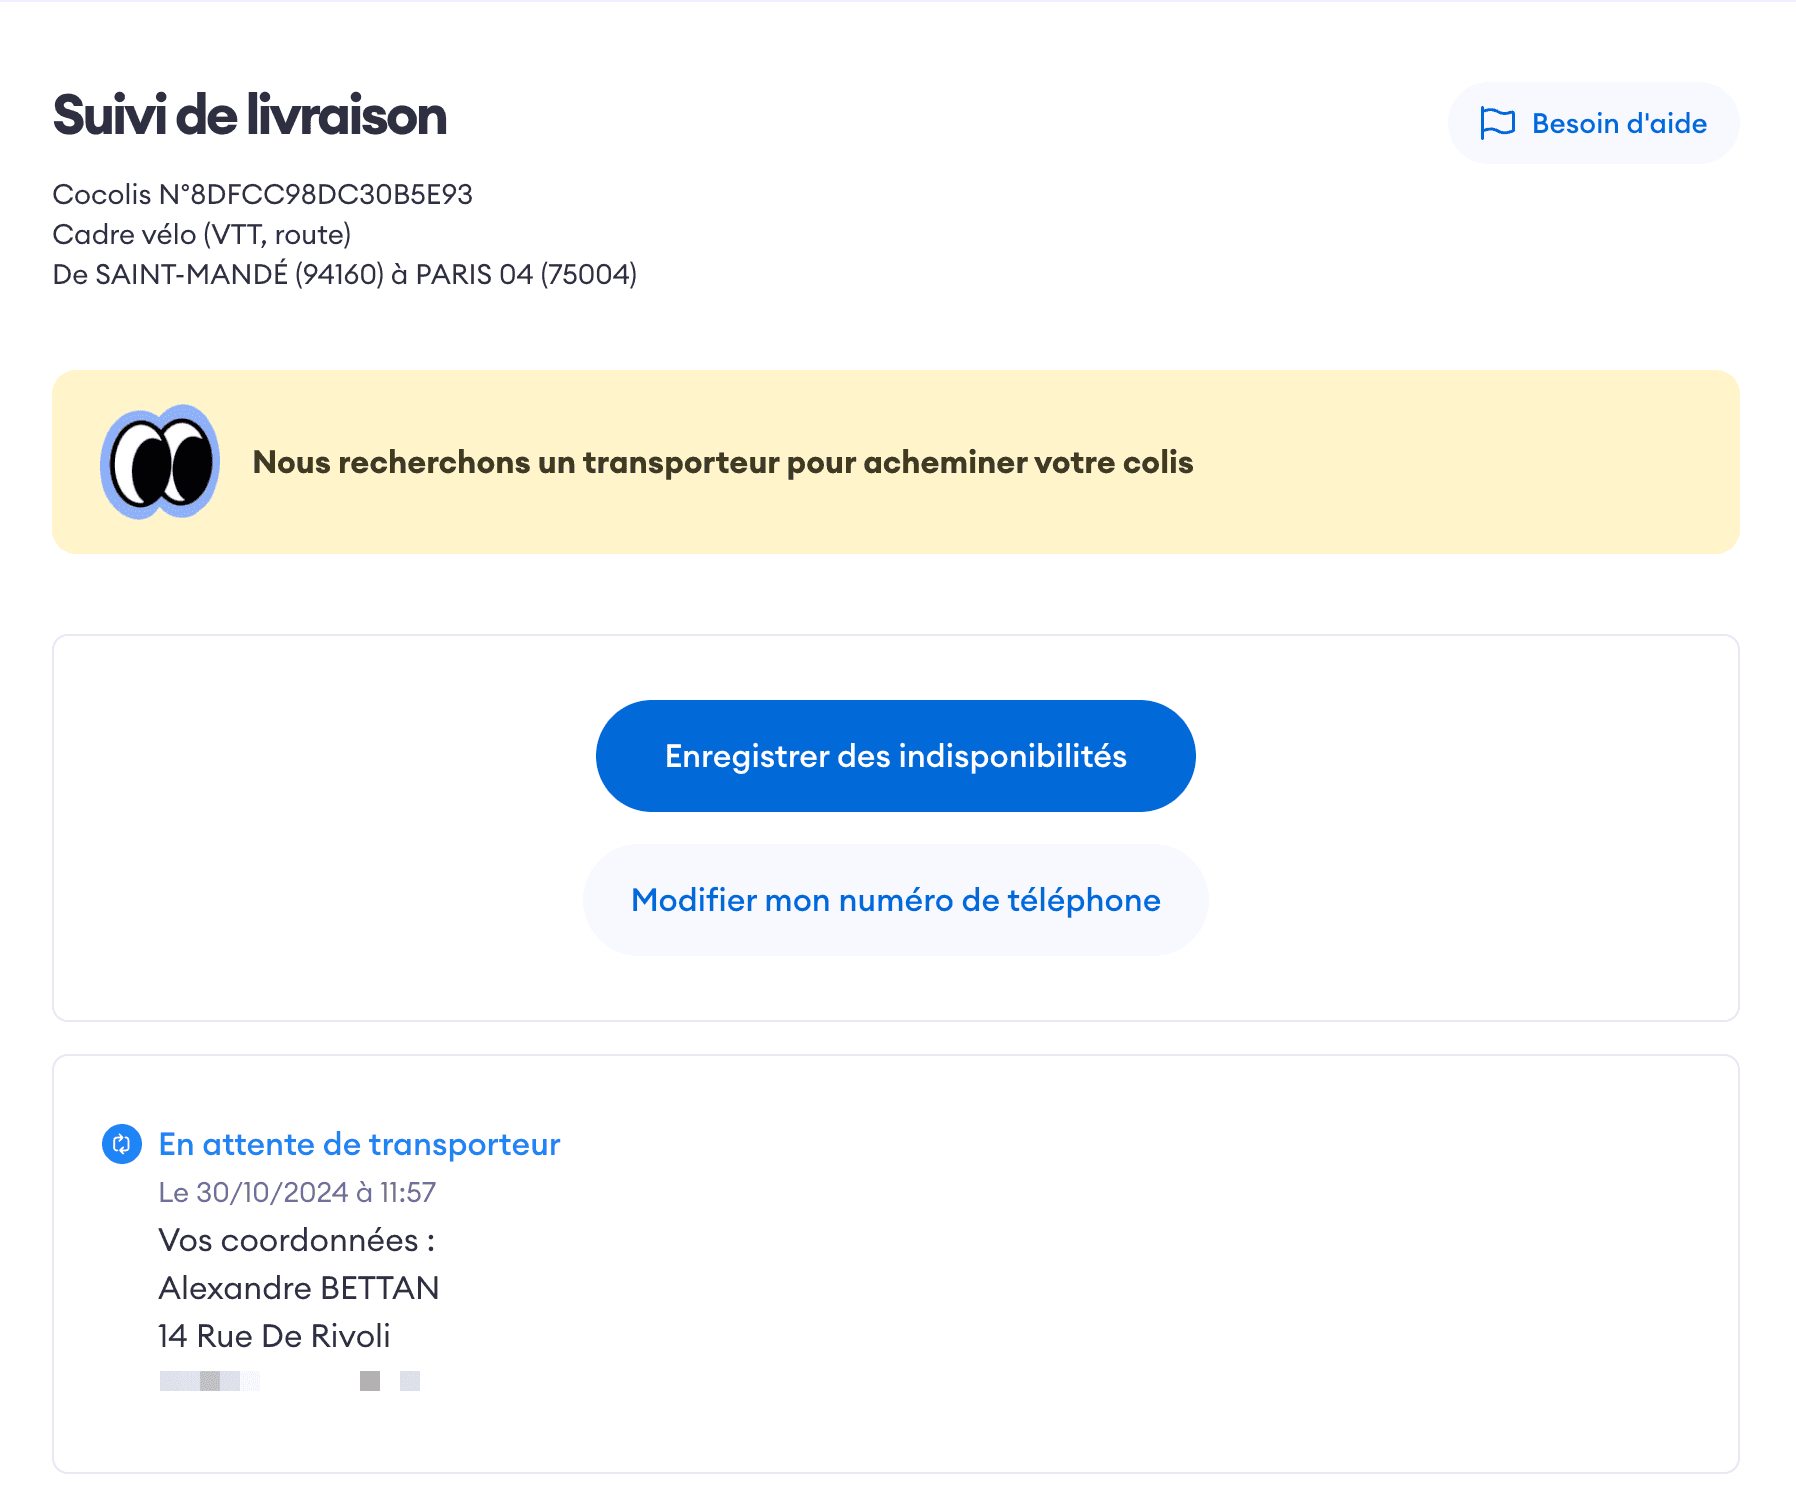Click the flag icon beside Besoin d'aide

[x=1497, y=124]
